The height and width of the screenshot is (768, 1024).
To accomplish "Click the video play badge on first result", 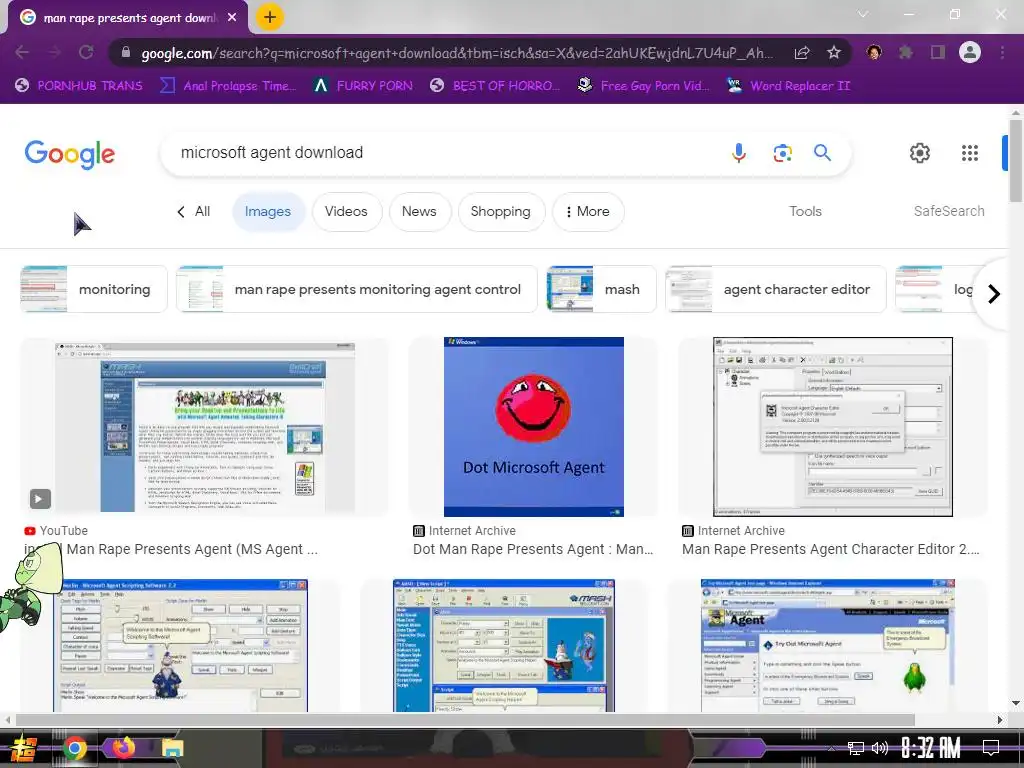I will coord(40,499).
